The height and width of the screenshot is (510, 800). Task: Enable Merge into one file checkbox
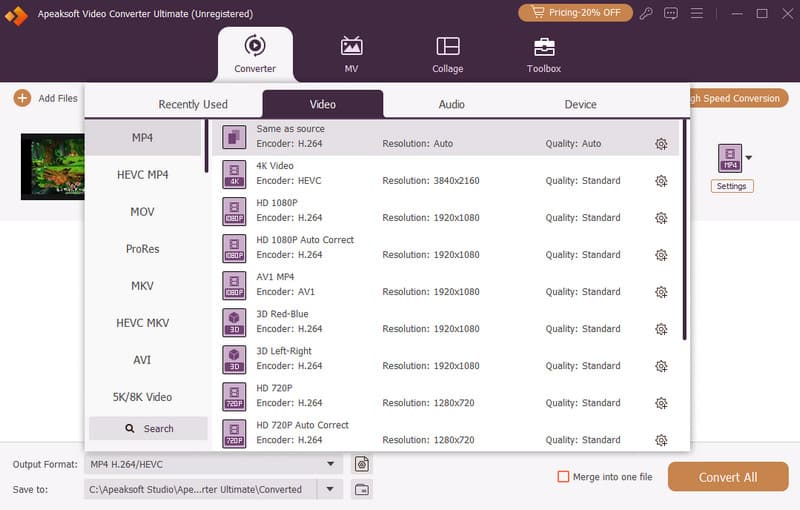pyautogui.click(x=563, y=477)
